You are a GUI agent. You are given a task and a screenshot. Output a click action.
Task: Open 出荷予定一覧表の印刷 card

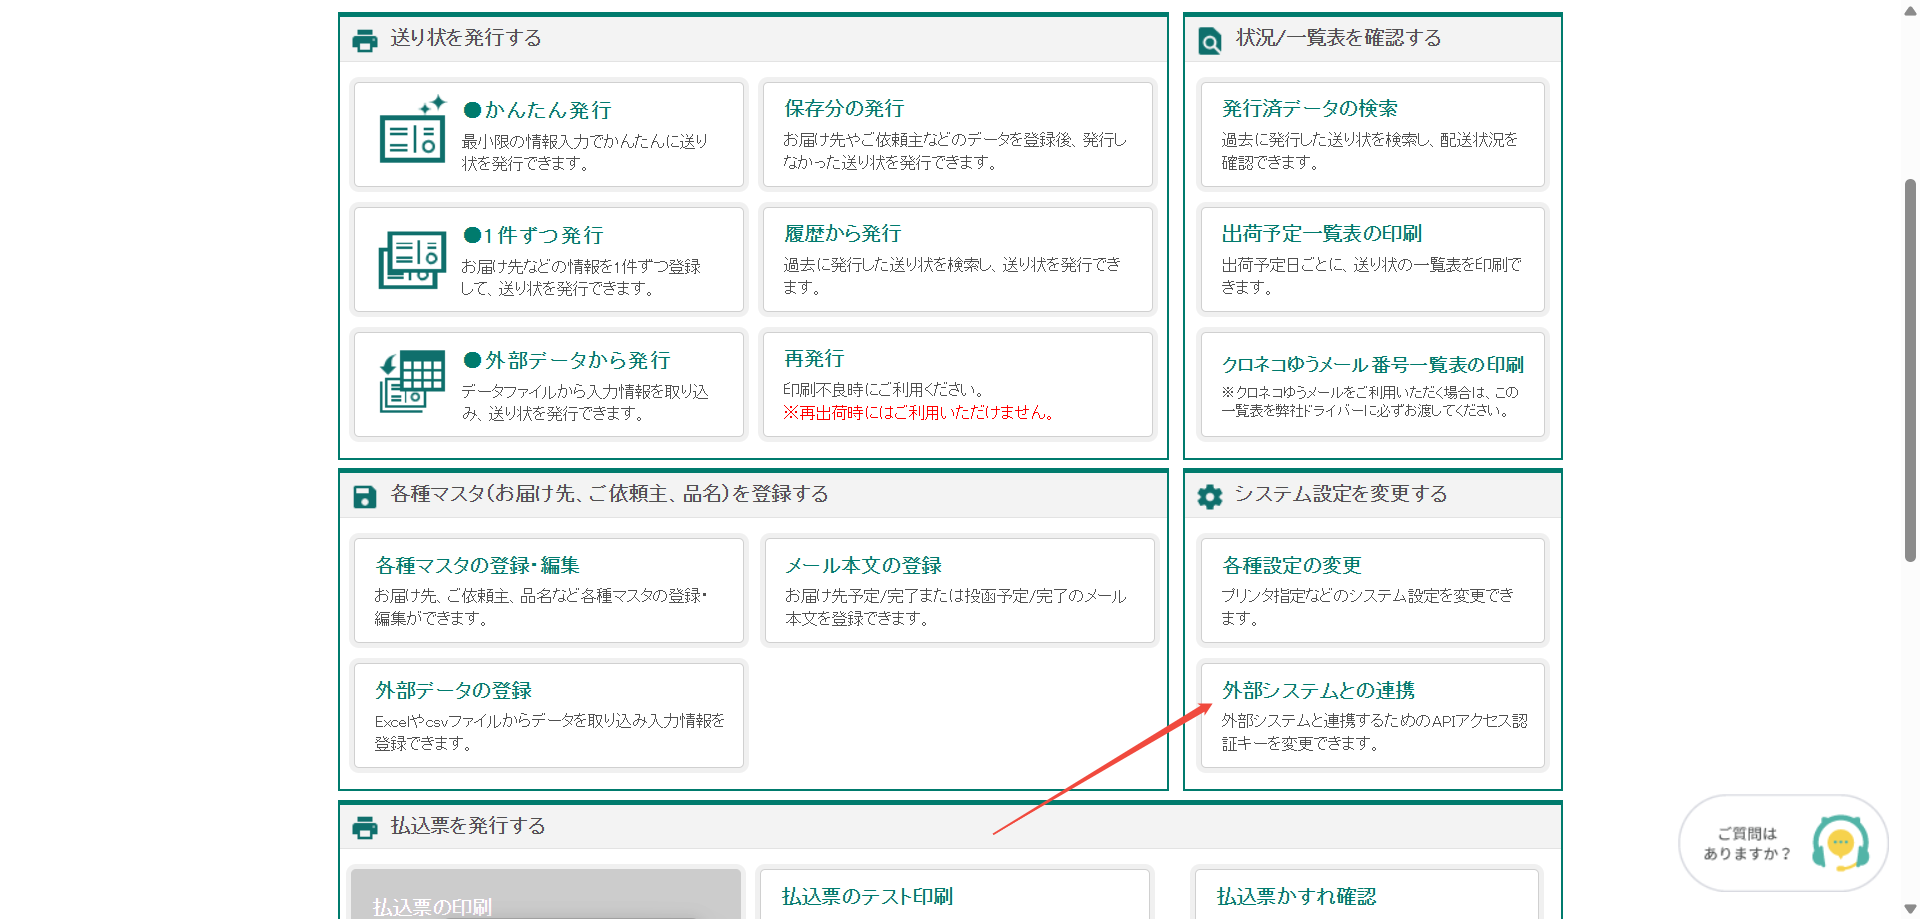[1372, 260]
